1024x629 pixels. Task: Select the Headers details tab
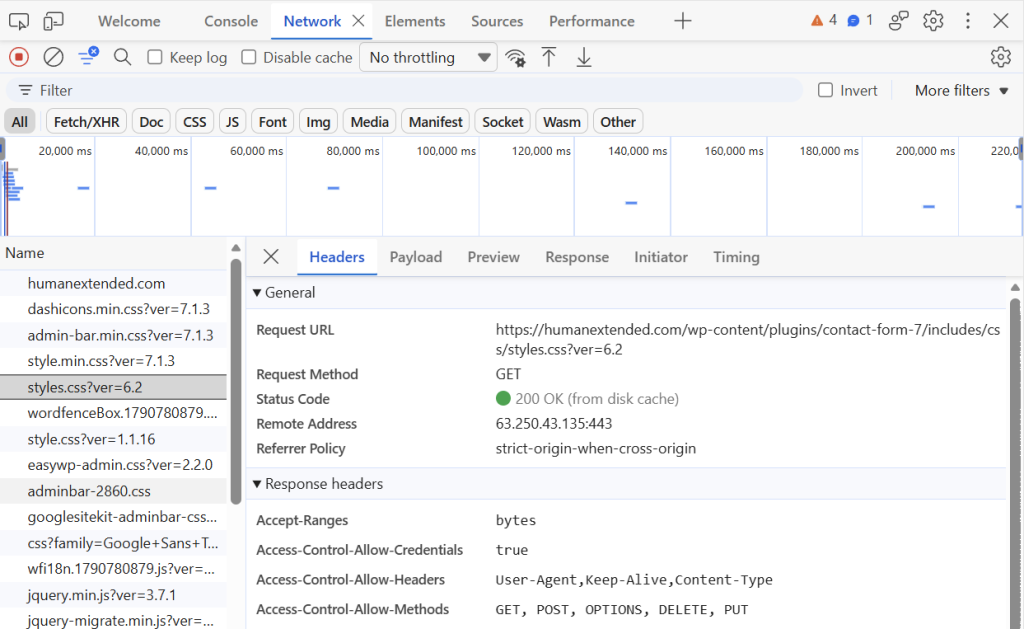tap(337, 257)
